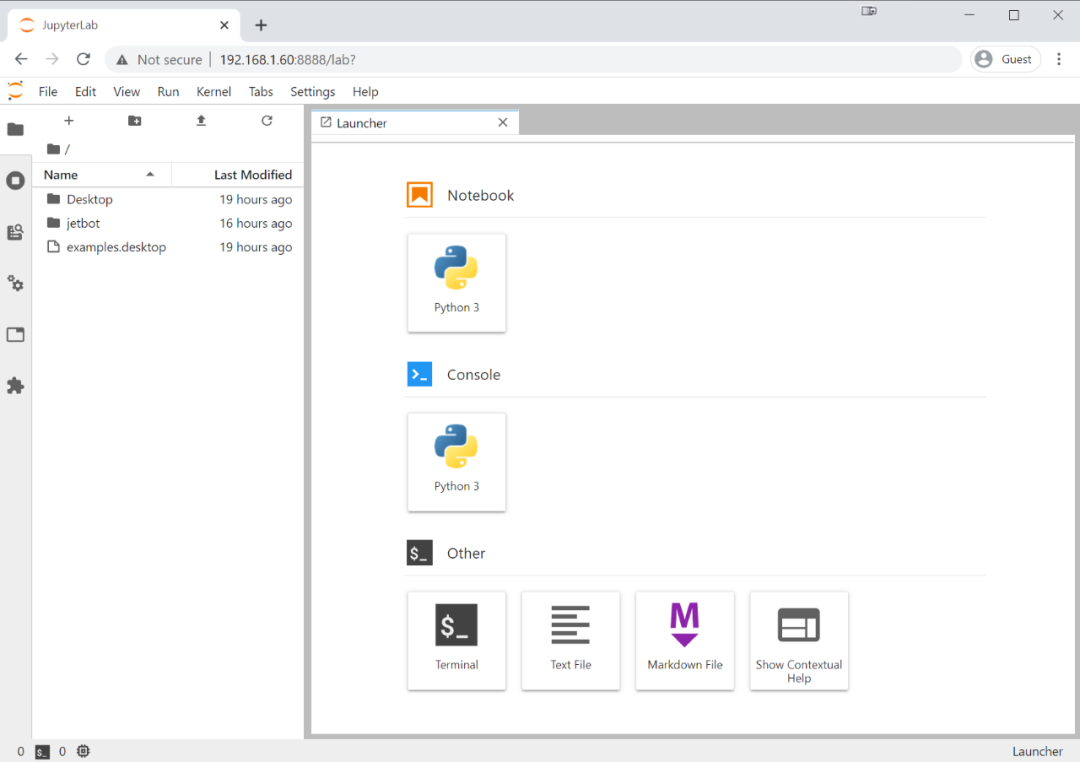The height and width of the screenshot is (762, 1080).
Task: Launch a Python 3 Console
Action: (x=457, y=462)
